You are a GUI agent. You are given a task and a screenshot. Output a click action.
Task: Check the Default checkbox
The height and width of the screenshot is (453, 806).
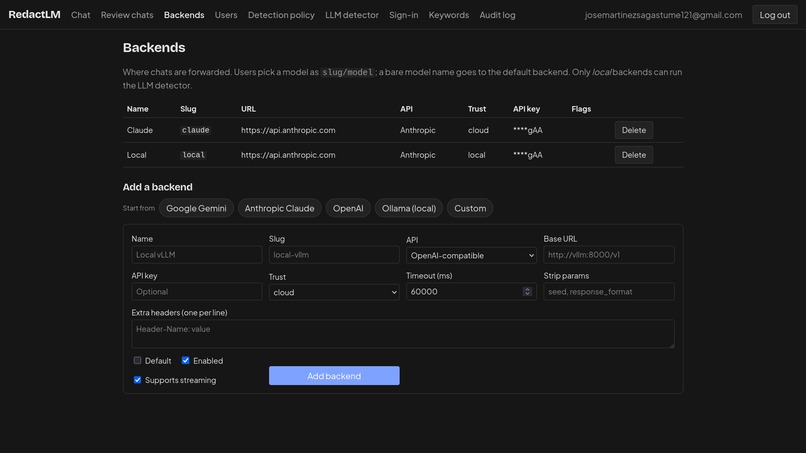(137, 360)
